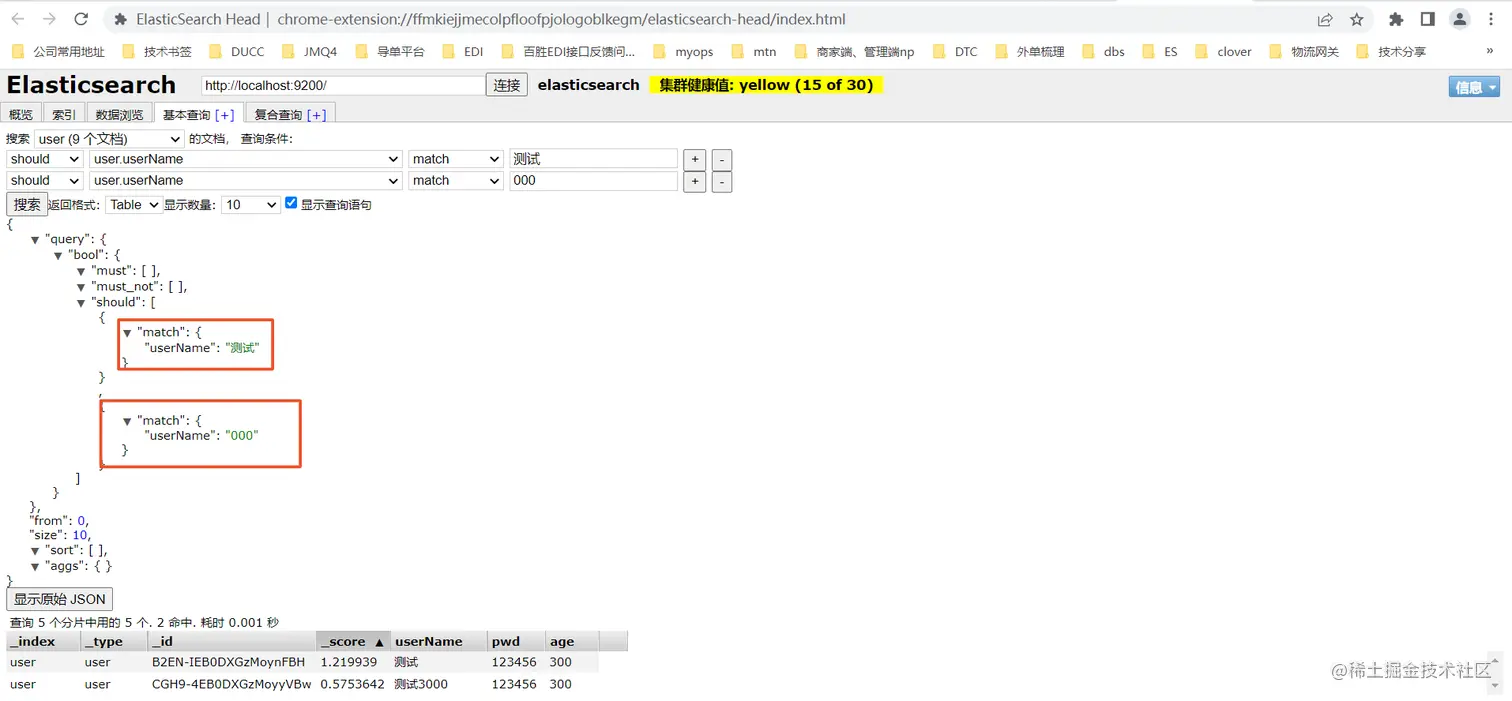1512x701 pixels.
Task: Switch to the 数据浏览 tab
Action: pyautogui.click(x=119, y=115)
